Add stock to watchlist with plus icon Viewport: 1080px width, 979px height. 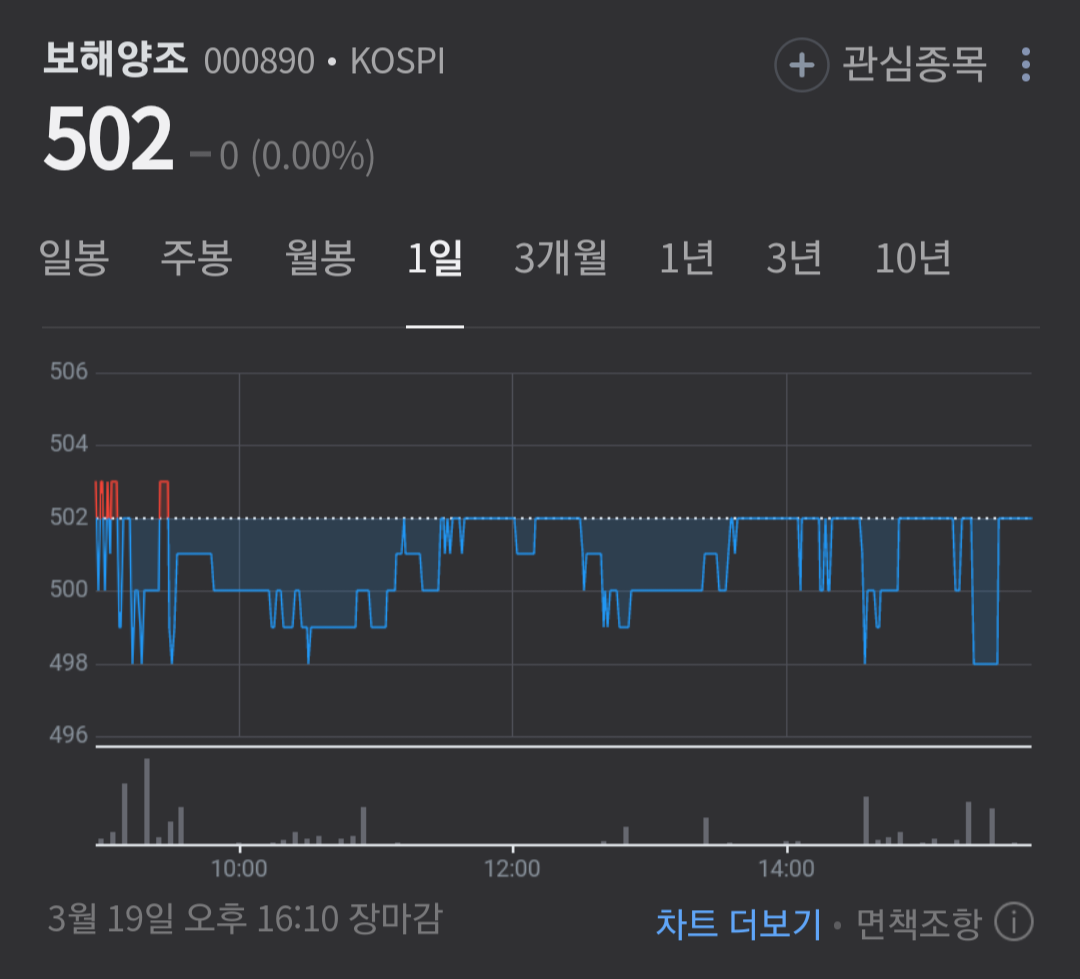click(801, 65)
